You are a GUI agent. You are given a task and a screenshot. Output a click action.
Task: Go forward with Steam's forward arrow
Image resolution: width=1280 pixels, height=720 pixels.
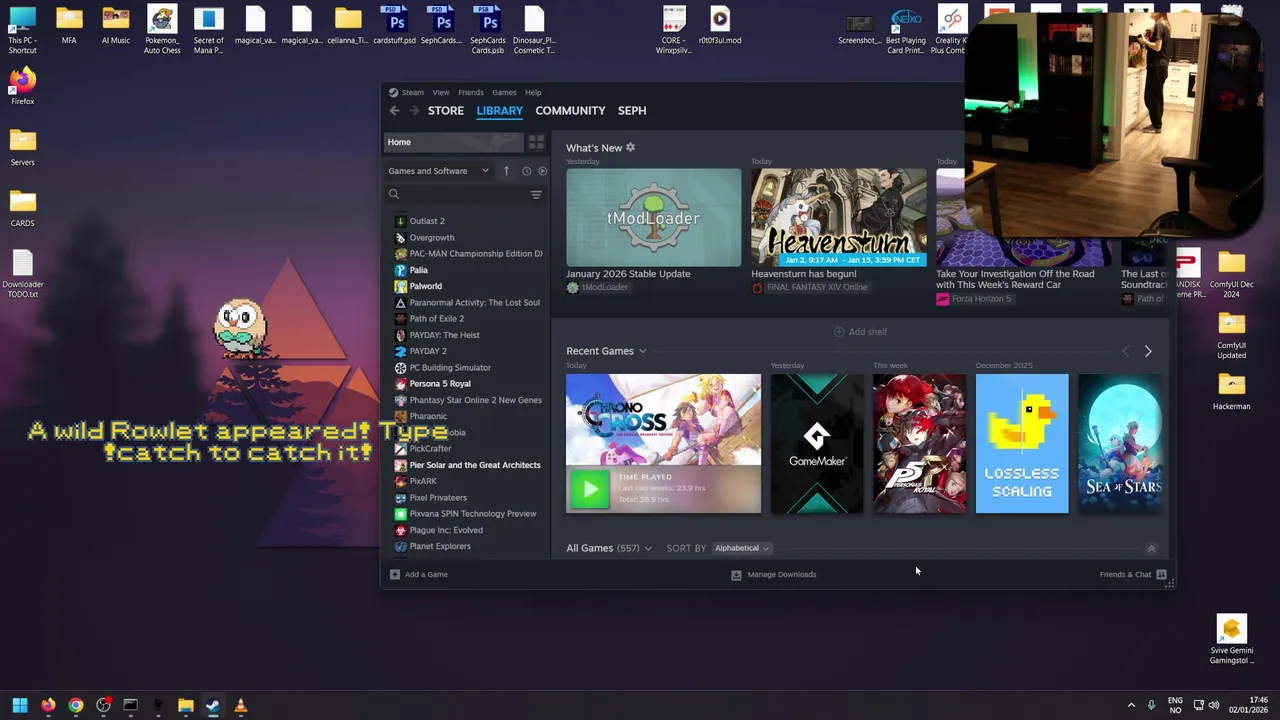(414, 111)
